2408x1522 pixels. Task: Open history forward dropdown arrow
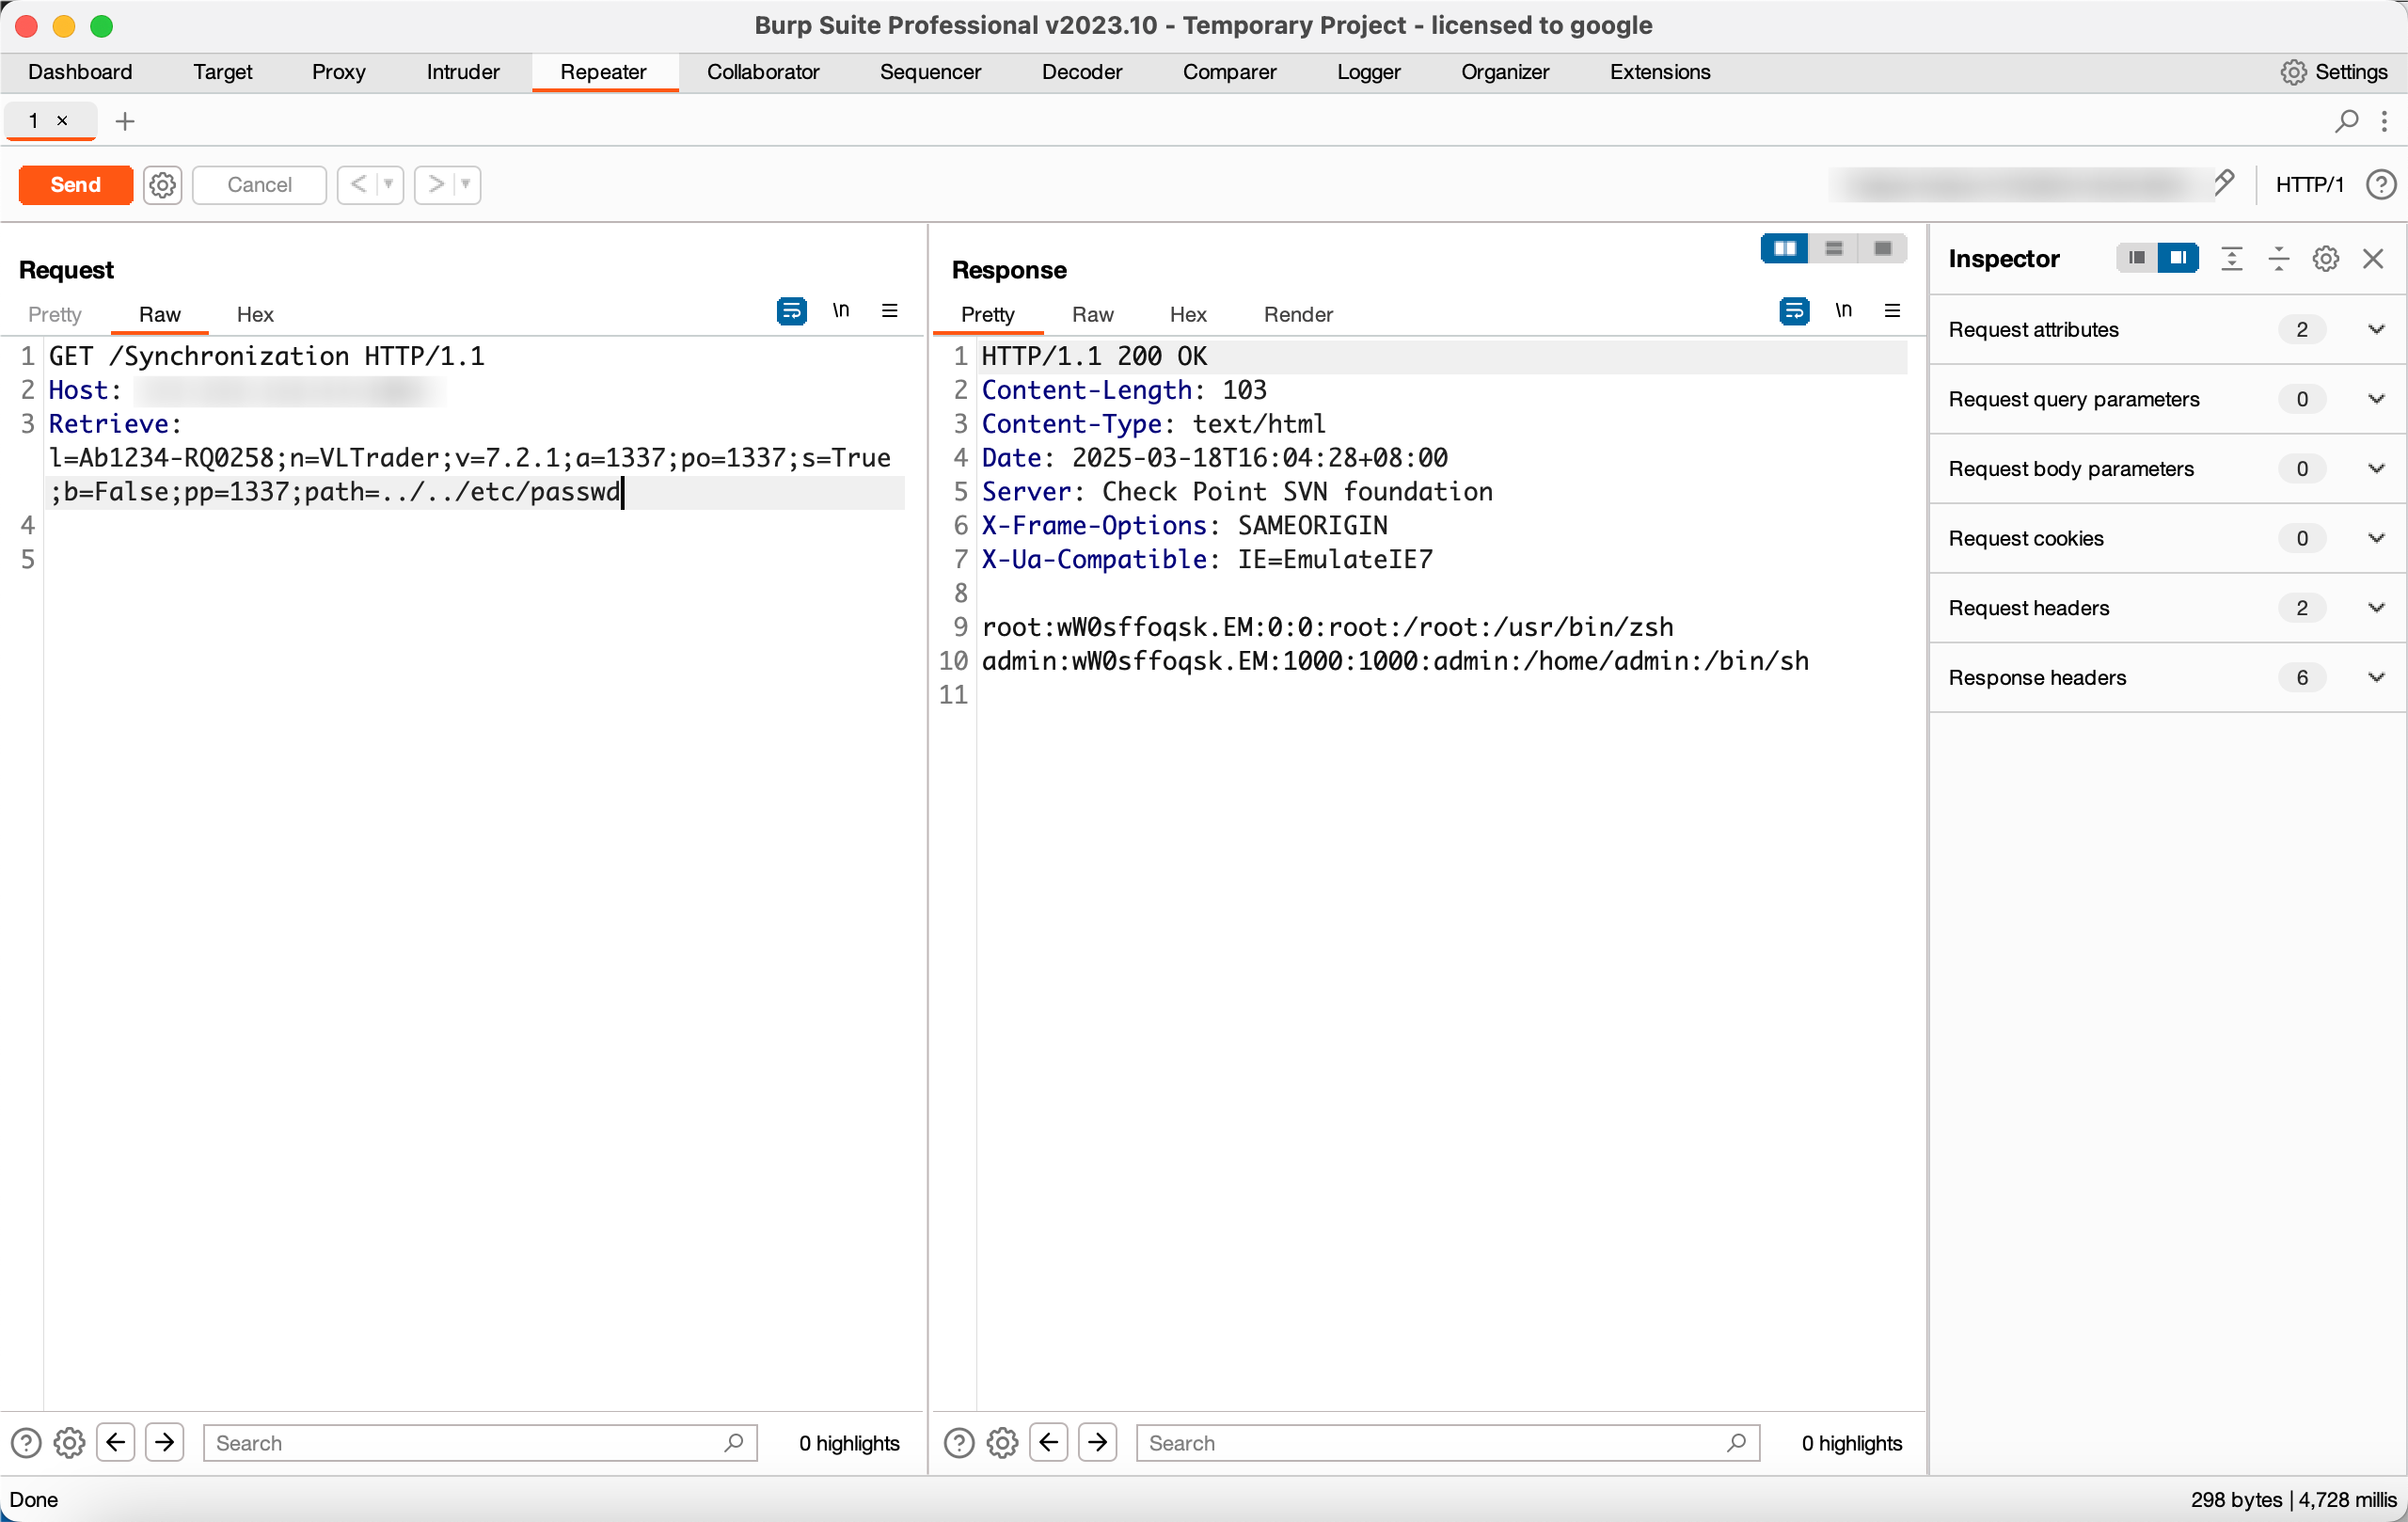(x=466, y=185)
